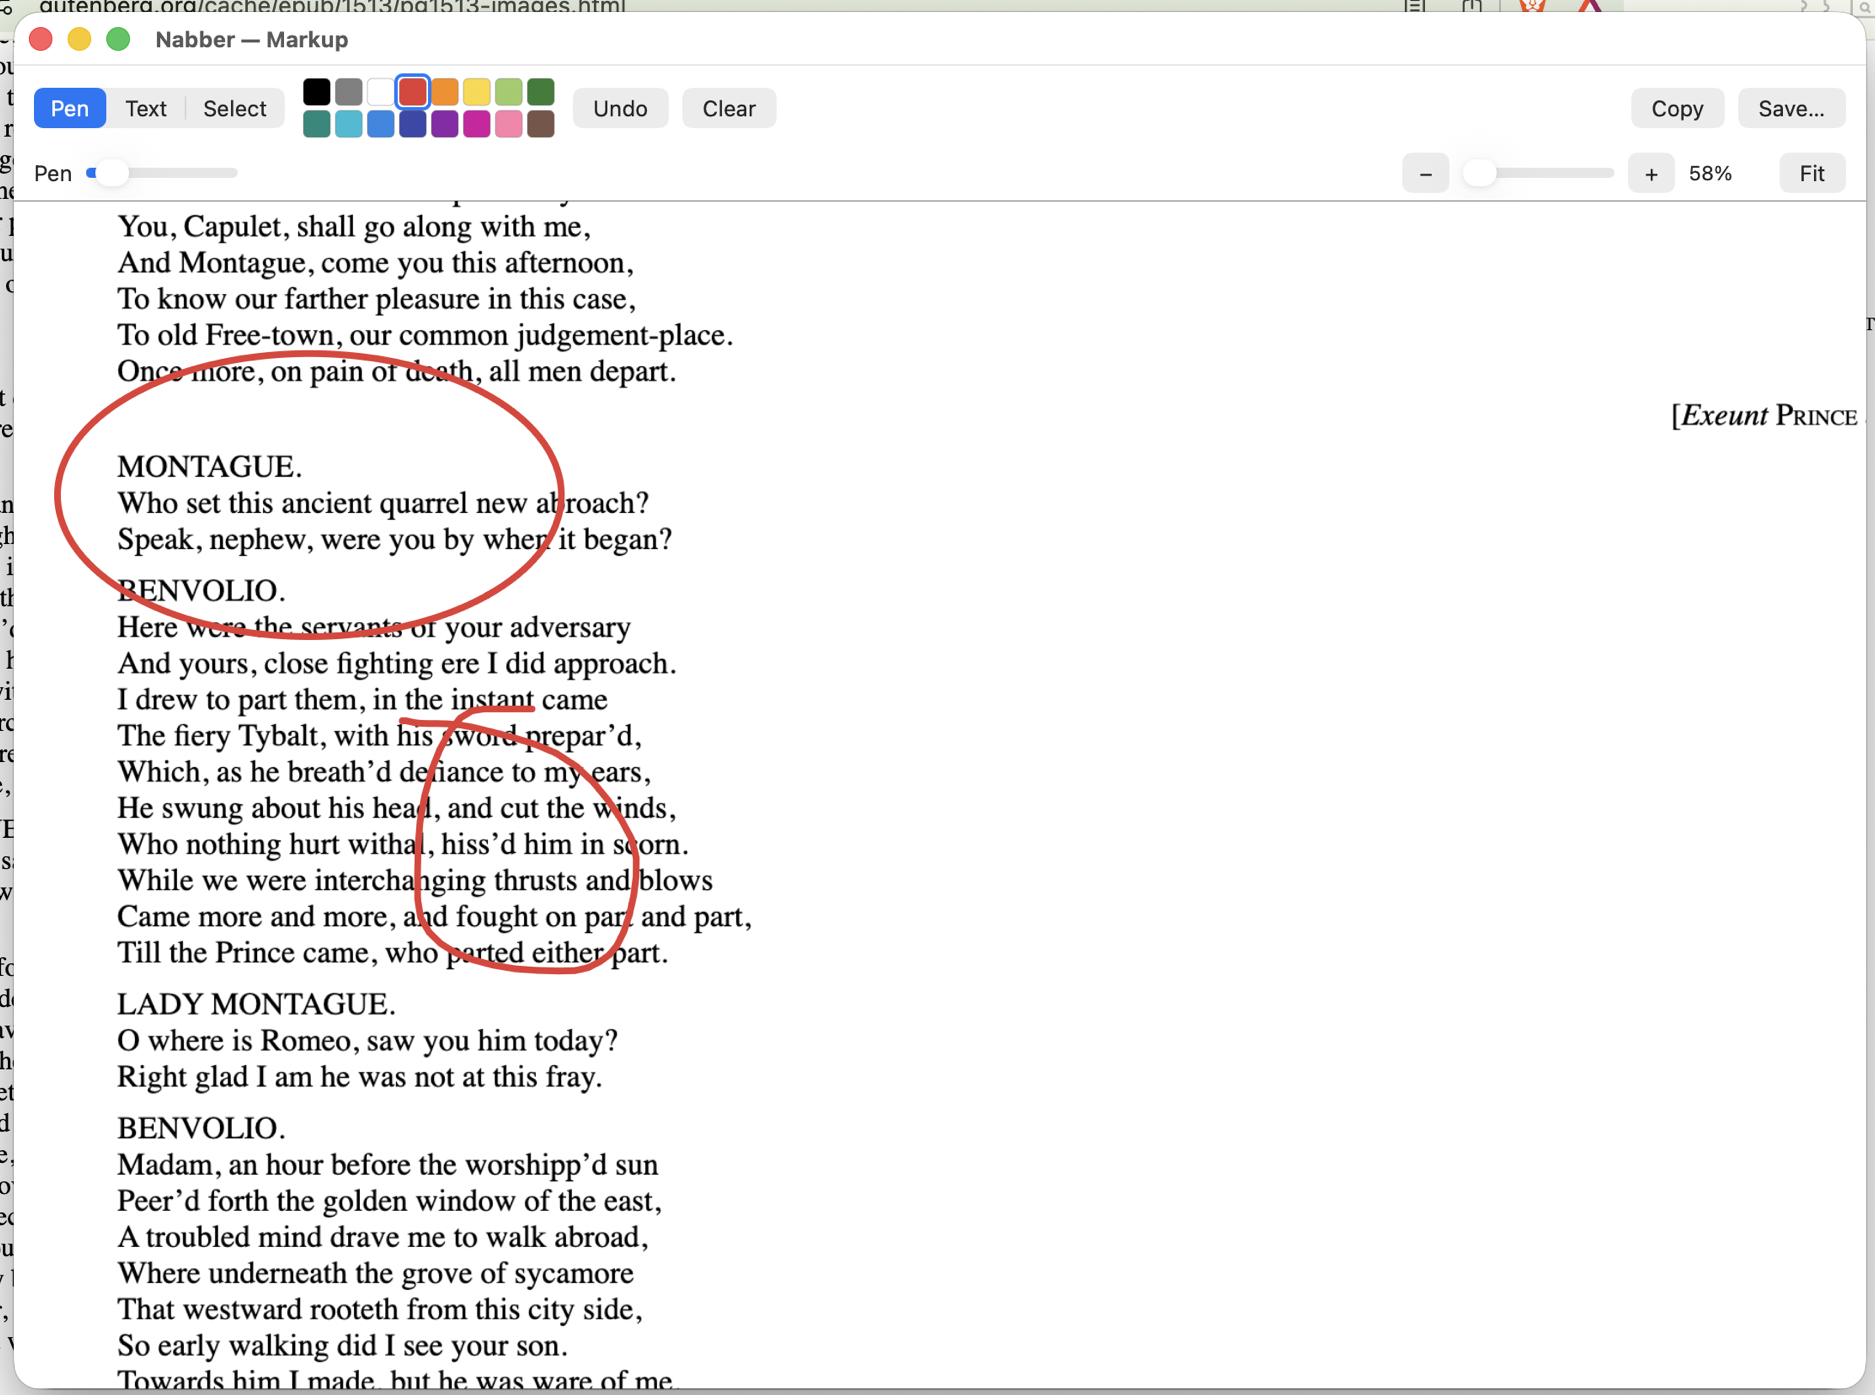Click the text "[Exeunt Prince"
The image size is (1875, 1395).
[1764, 415]
